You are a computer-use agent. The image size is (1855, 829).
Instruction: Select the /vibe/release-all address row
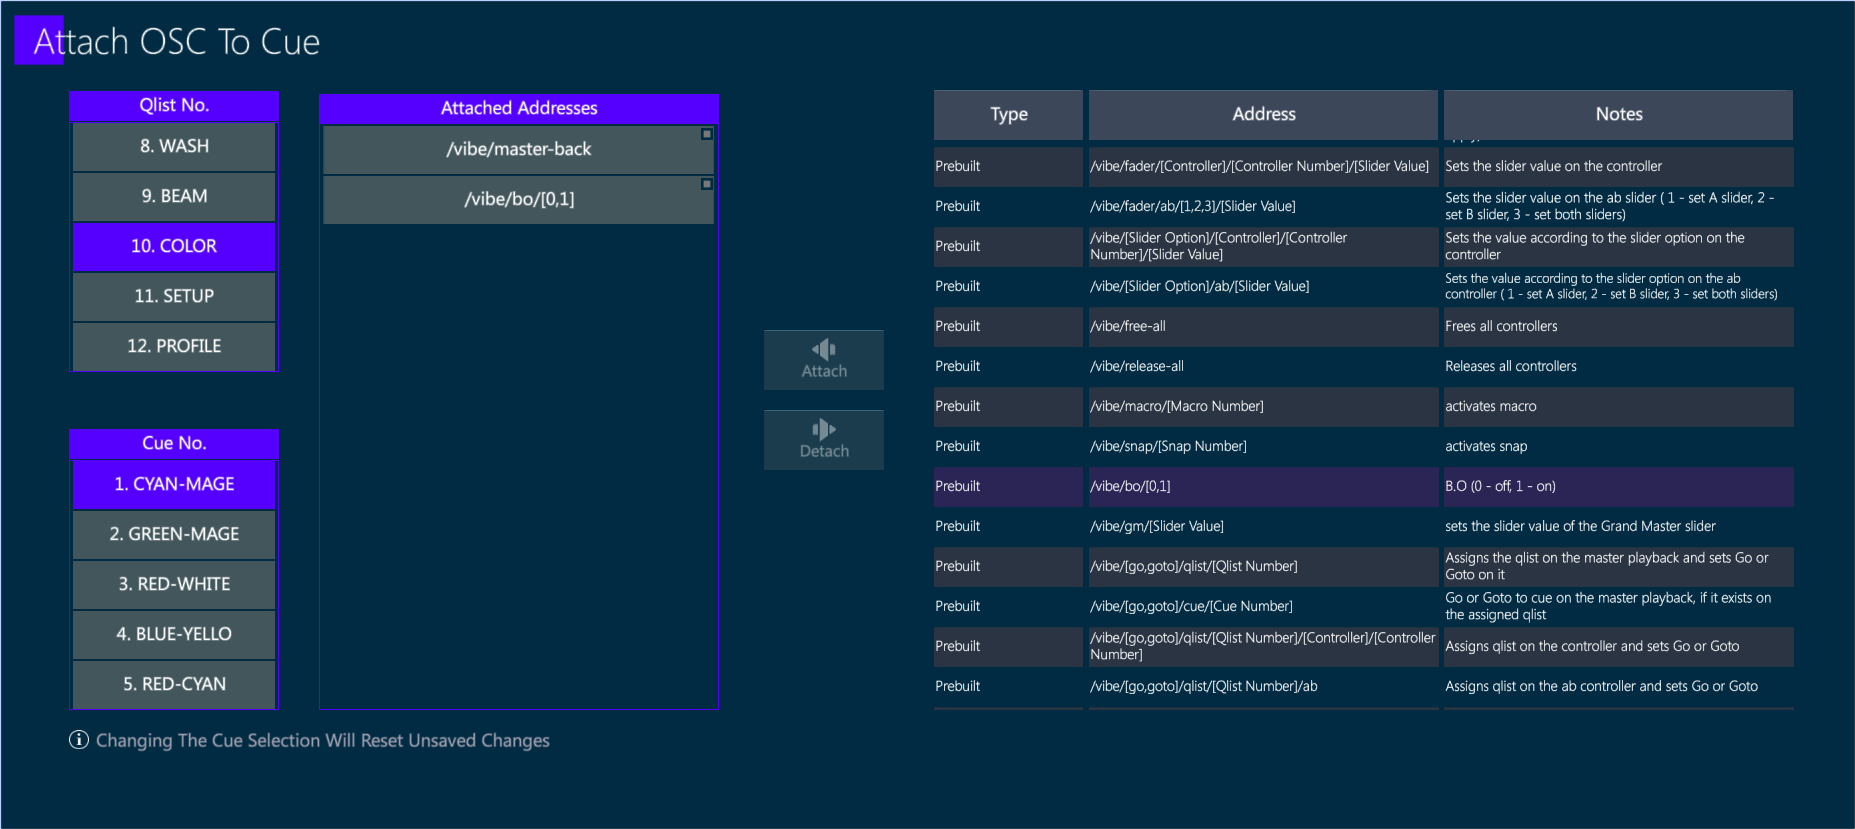click(x=1263, y=366)
